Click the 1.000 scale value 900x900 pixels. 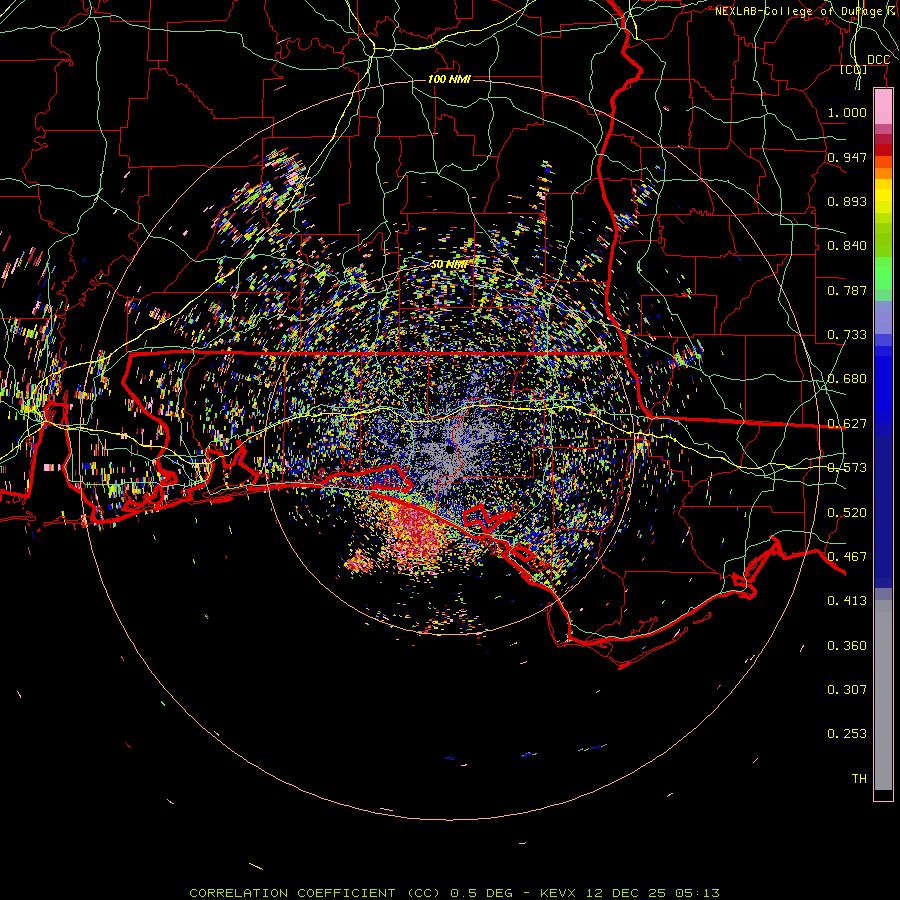click(x=847, y=112)
